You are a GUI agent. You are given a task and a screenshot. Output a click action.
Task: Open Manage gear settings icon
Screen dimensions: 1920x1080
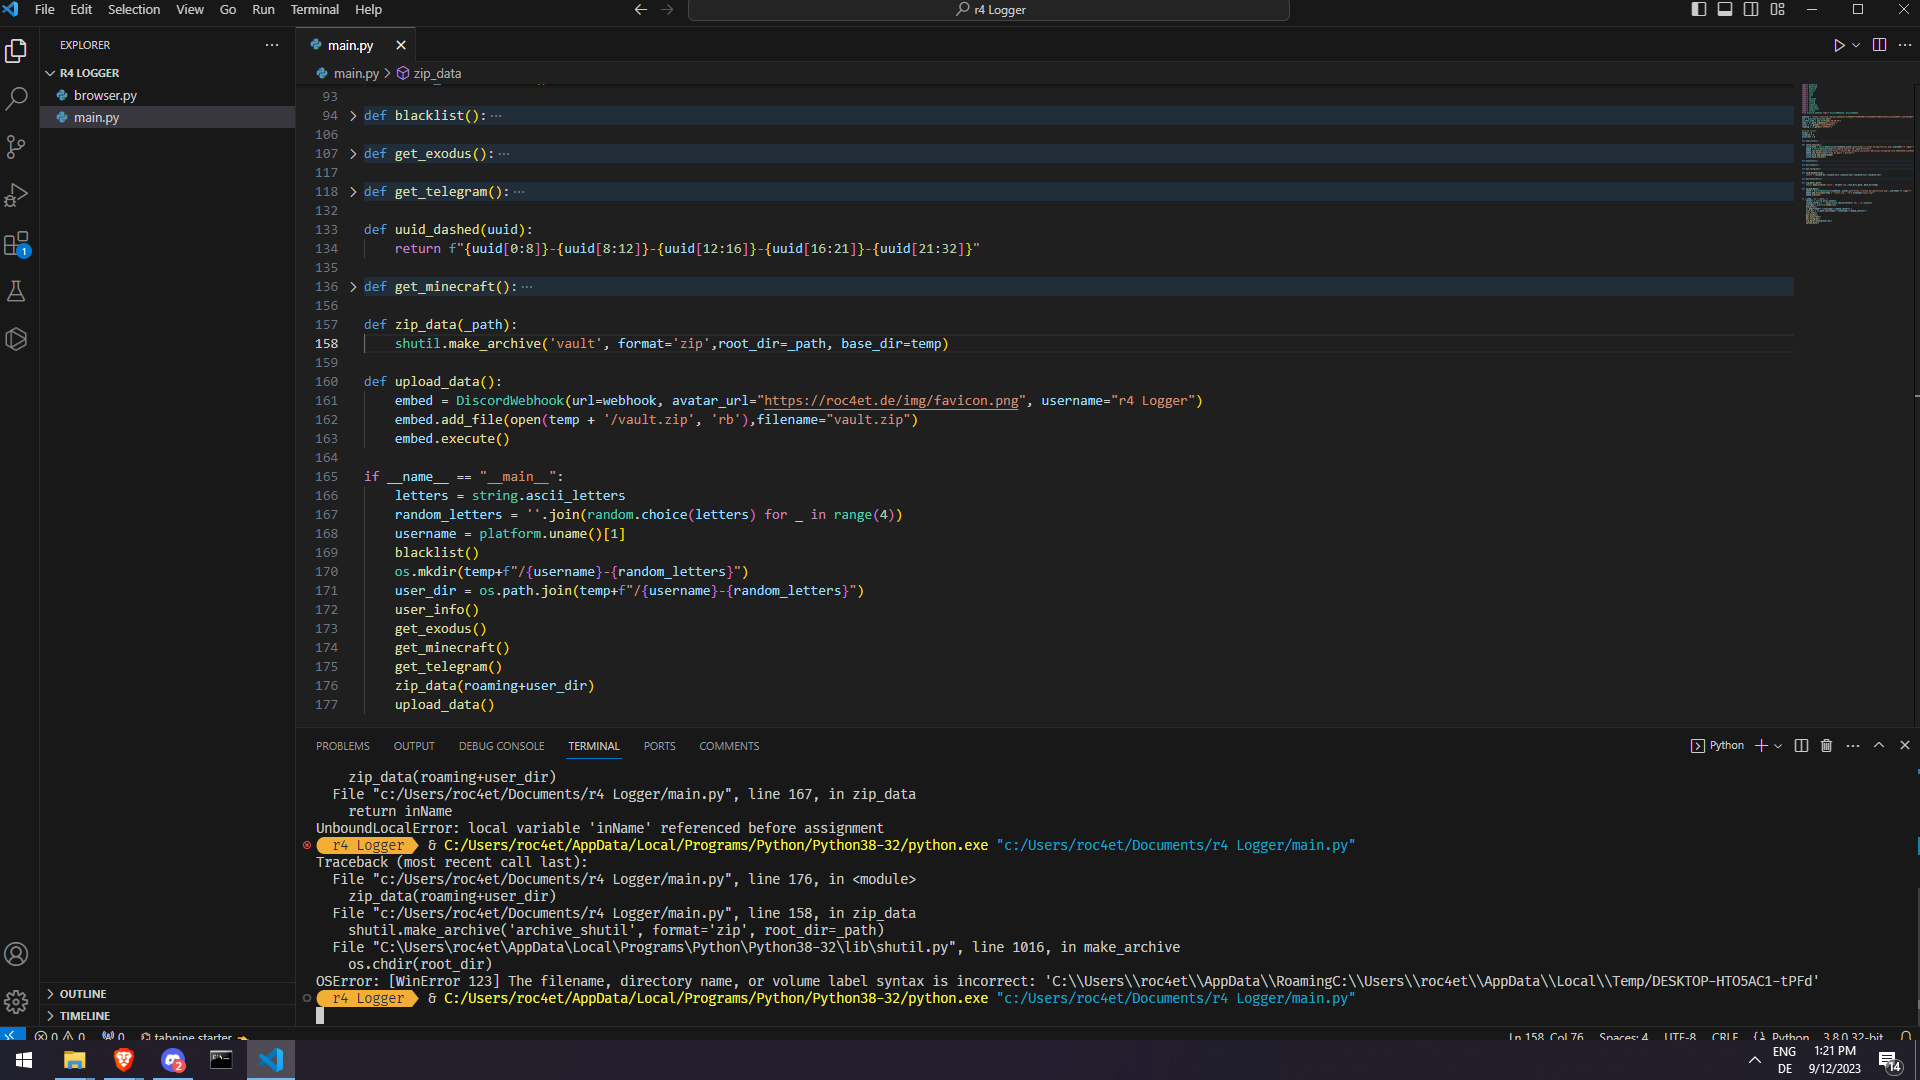(16, 1001)
